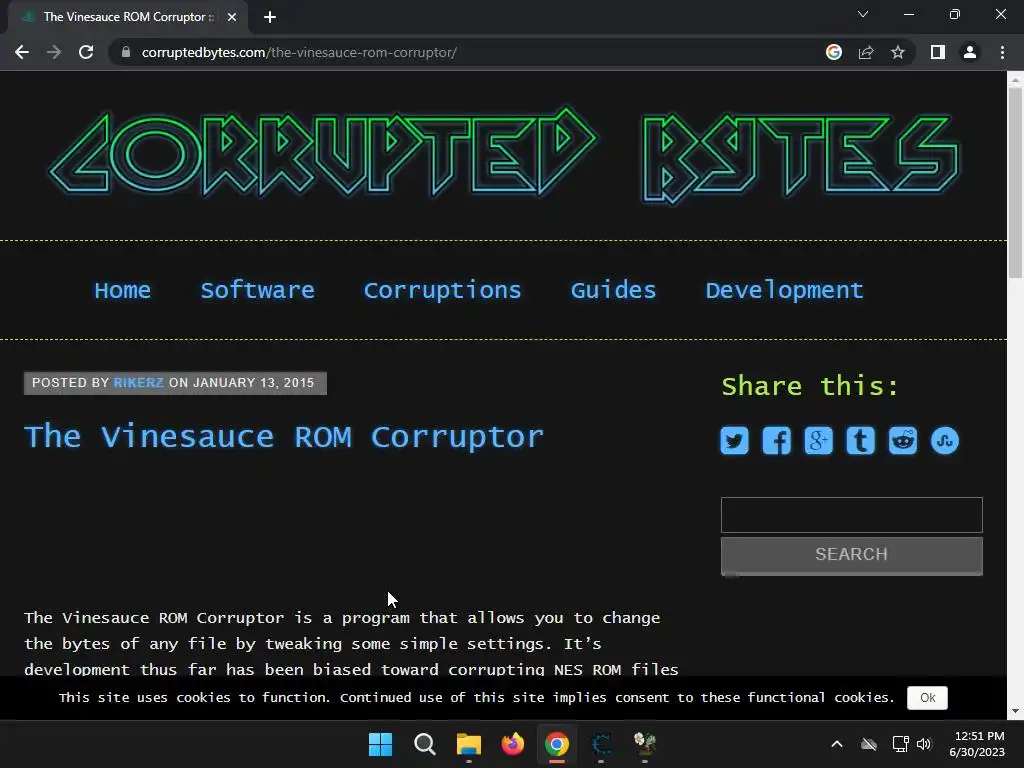Open File Explorer from taskbar
The height and width of the screenshot is (768, 1024).
[468, 744]
